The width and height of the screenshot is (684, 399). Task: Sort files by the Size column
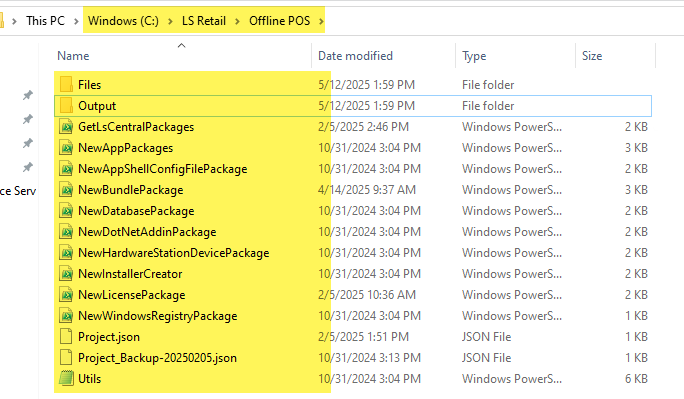pos(592,56)
